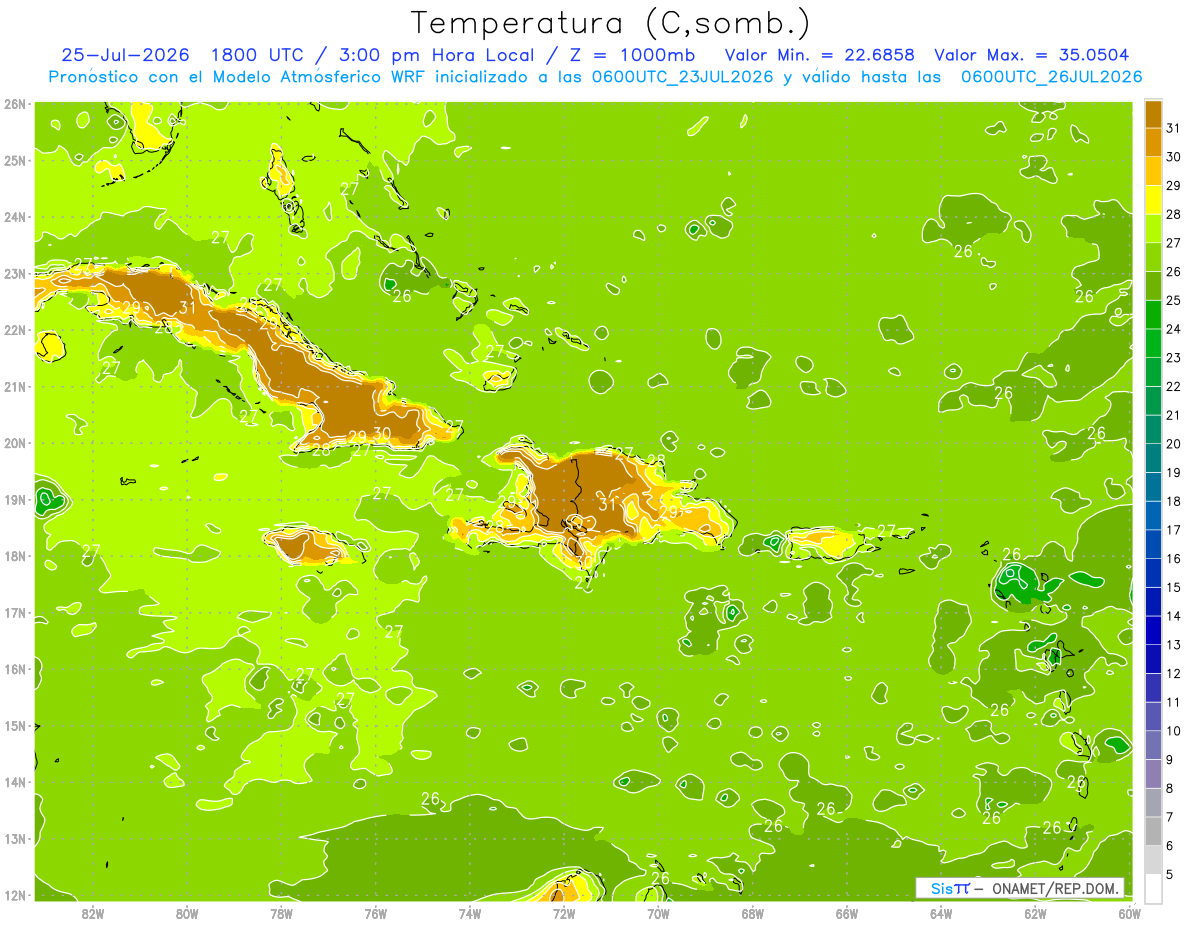Click 'Valor Max. = 35.0504' text

click(1033, 55)
